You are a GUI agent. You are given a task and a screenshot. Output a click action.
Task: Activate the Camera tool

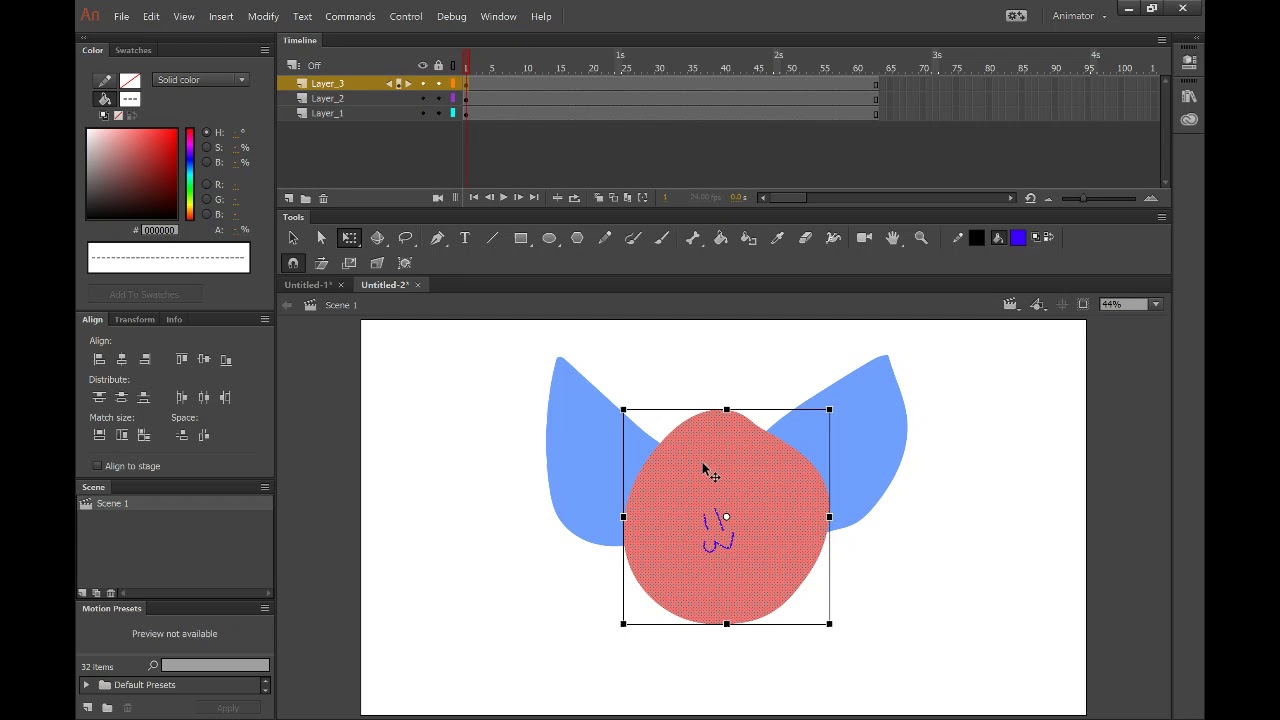coord(865,238)
